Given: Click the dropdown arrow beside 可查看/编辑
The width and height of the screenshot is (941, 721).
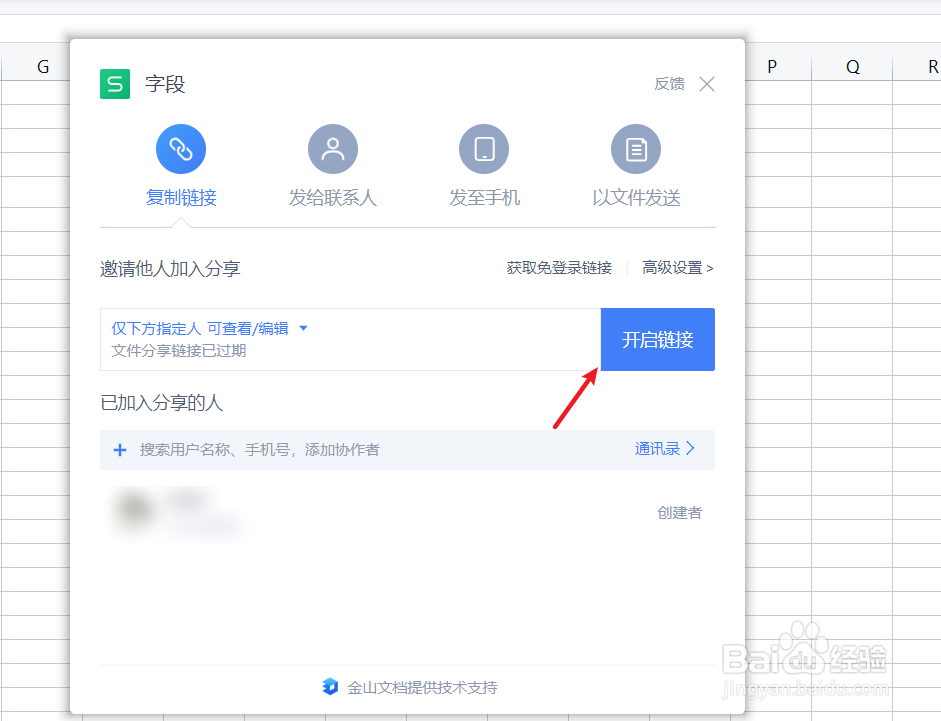Looking at the screenshot, I should pos(303,328).
